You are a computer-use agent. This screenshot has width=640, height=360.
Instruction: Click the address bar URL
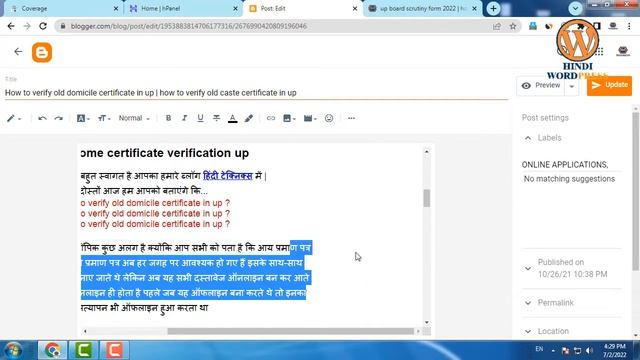pyautogui.click(x=189, y=26)
